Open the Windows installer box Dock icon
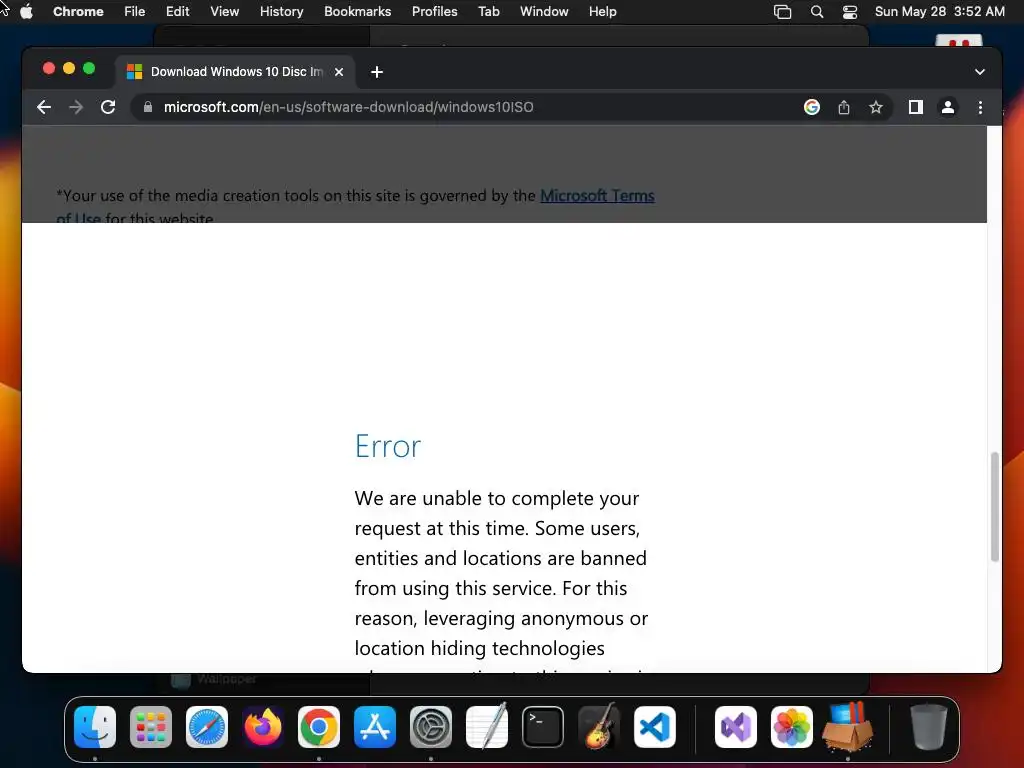 (x=848, y=726)
